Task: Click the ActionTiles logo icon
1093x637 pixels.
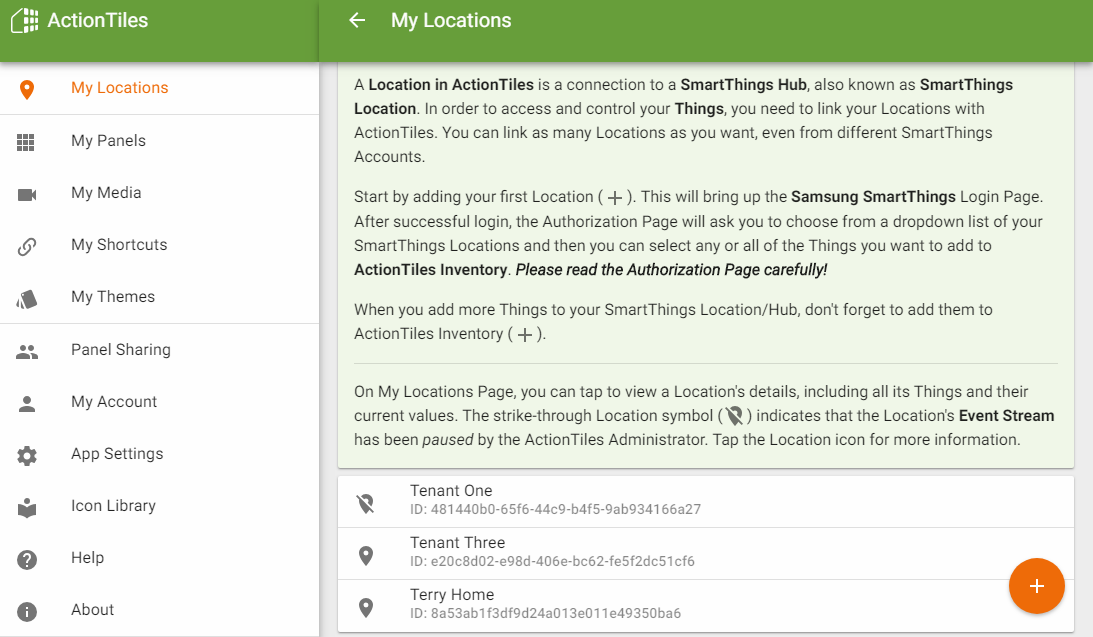Action: (25, 20)
